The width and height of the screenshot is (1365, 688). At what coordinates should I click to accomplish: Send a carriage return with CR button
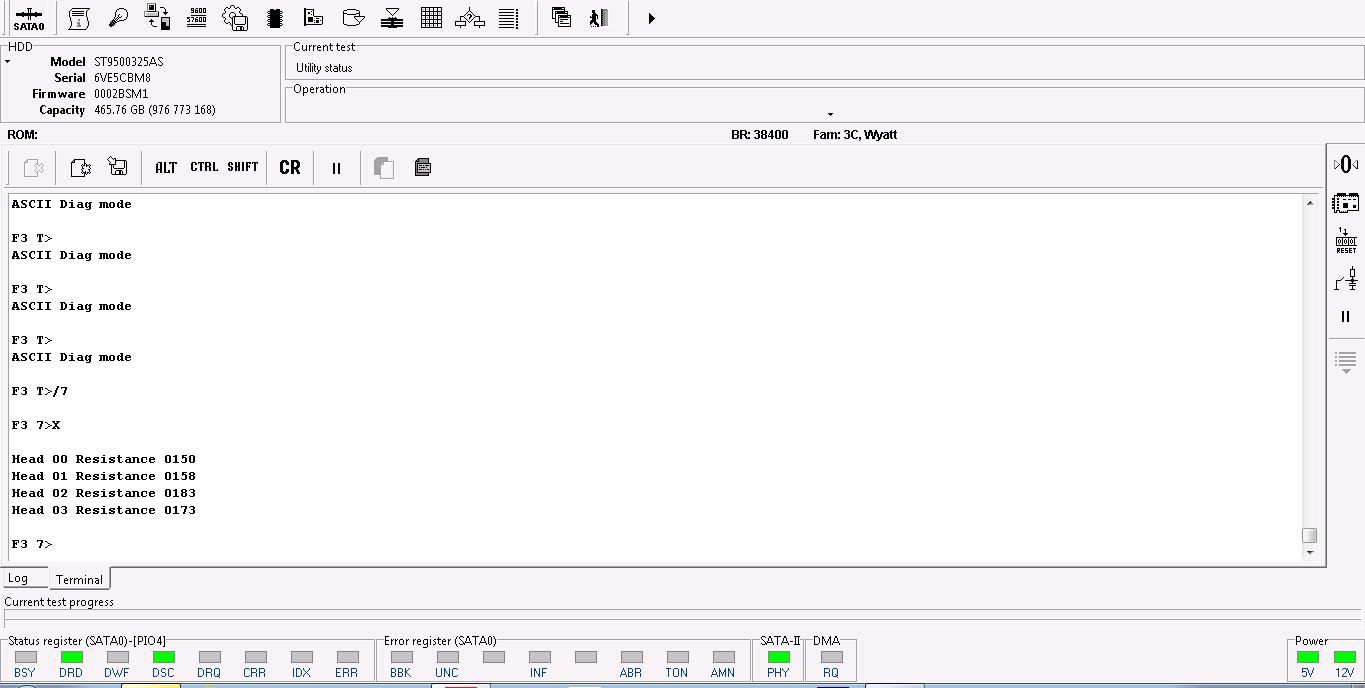point(290,168)
